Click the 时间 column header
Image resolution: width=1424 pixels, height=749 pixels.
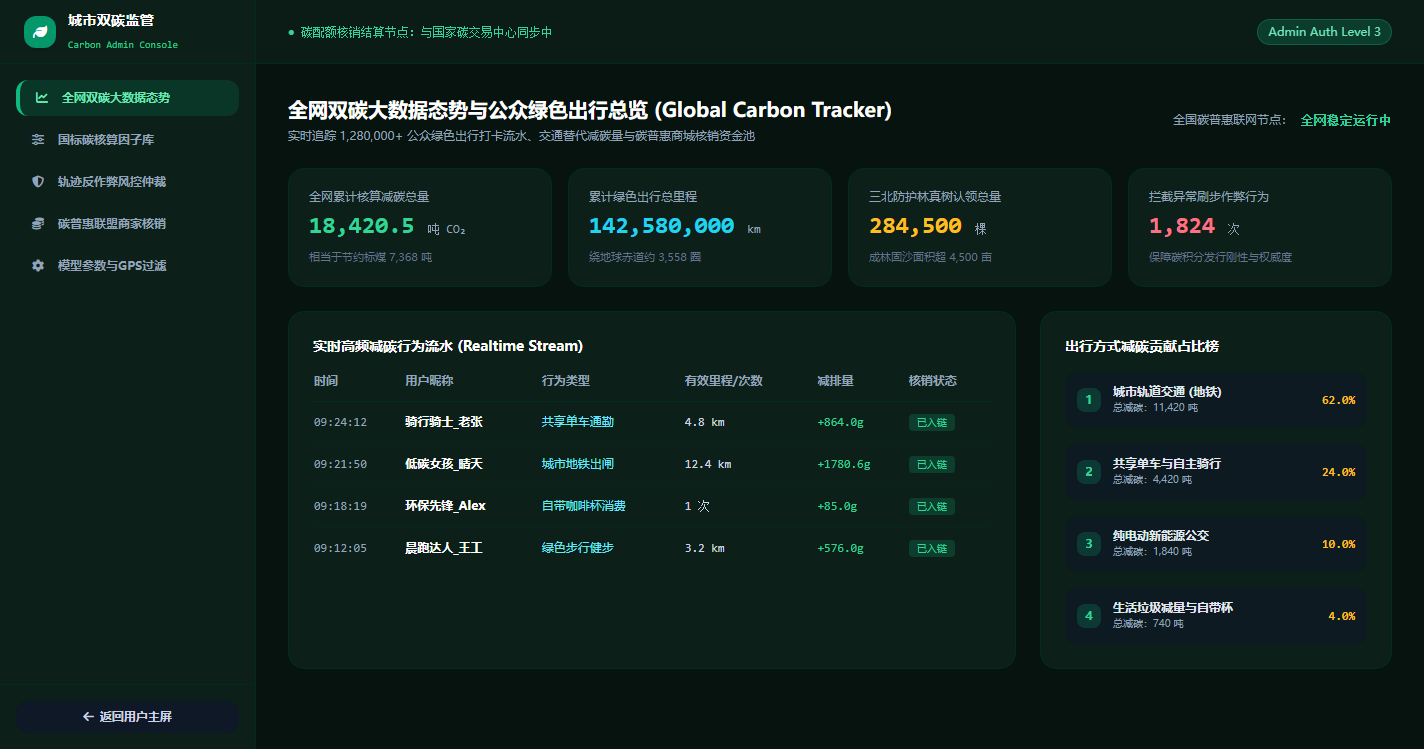coord(325,381)
